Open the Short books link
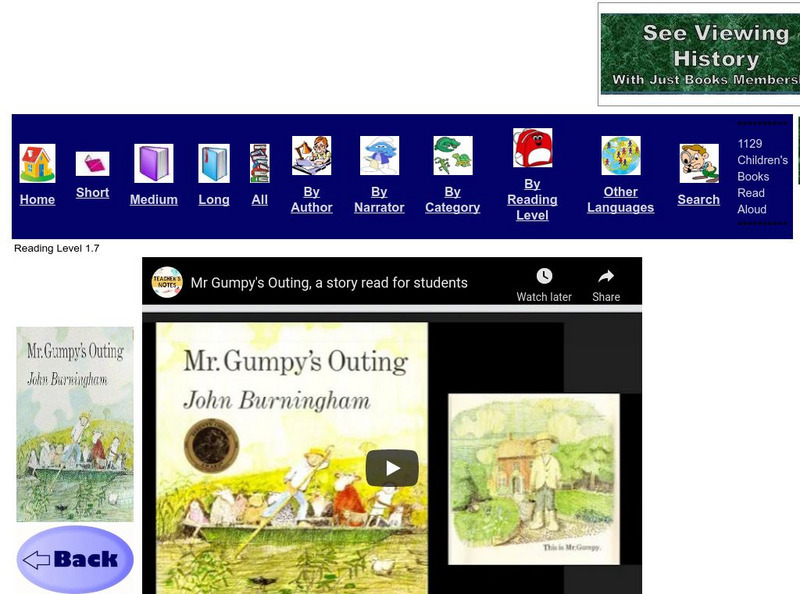Screen dimensions: 800x594 click(92, 193)
